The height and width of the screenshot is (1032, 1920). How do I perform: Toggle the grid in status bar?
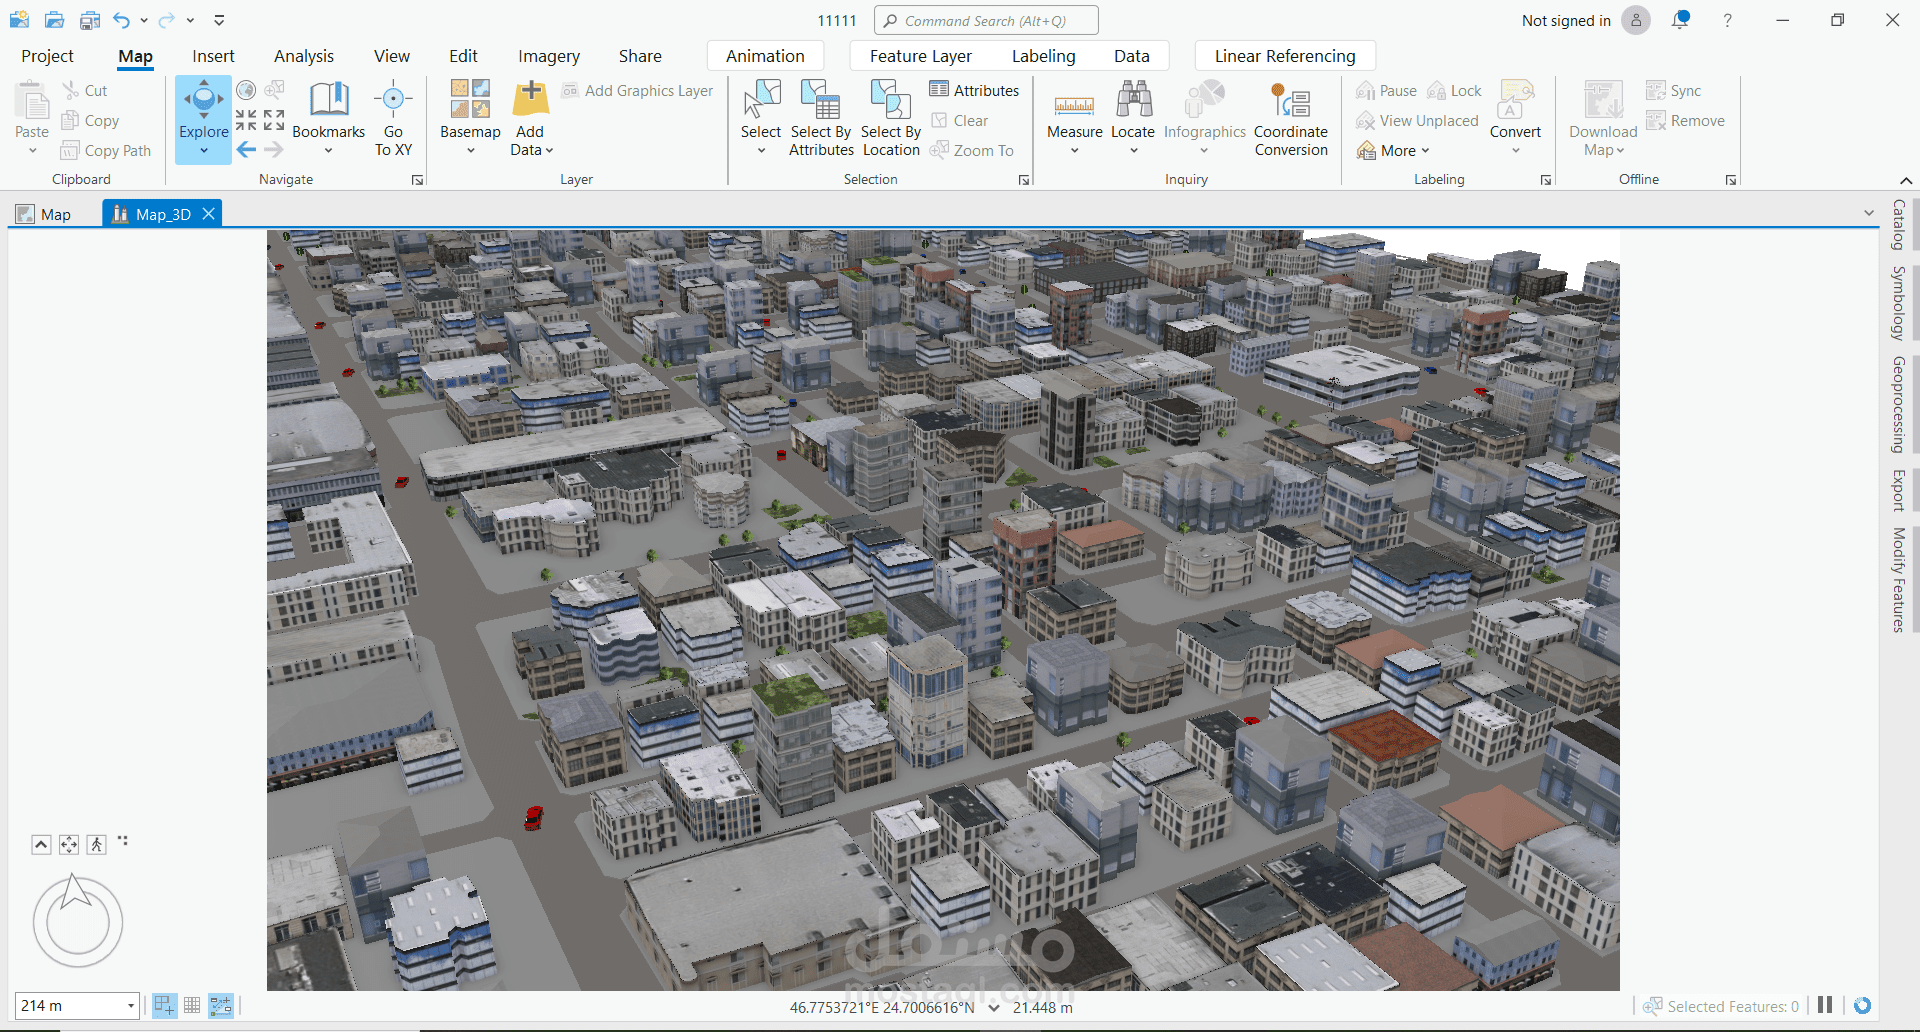192,1006
